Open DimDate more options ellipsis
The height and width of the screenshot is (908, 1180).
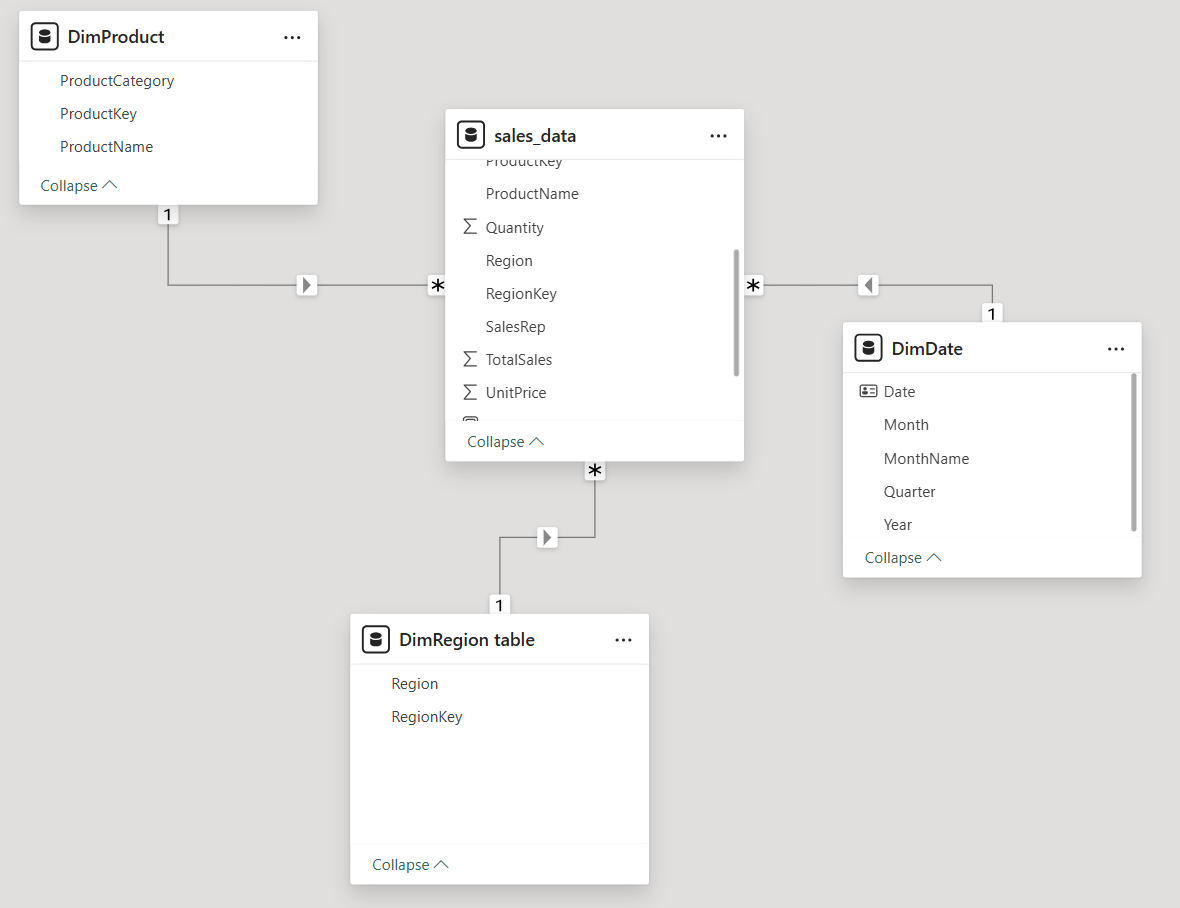tap(1116, 349)
